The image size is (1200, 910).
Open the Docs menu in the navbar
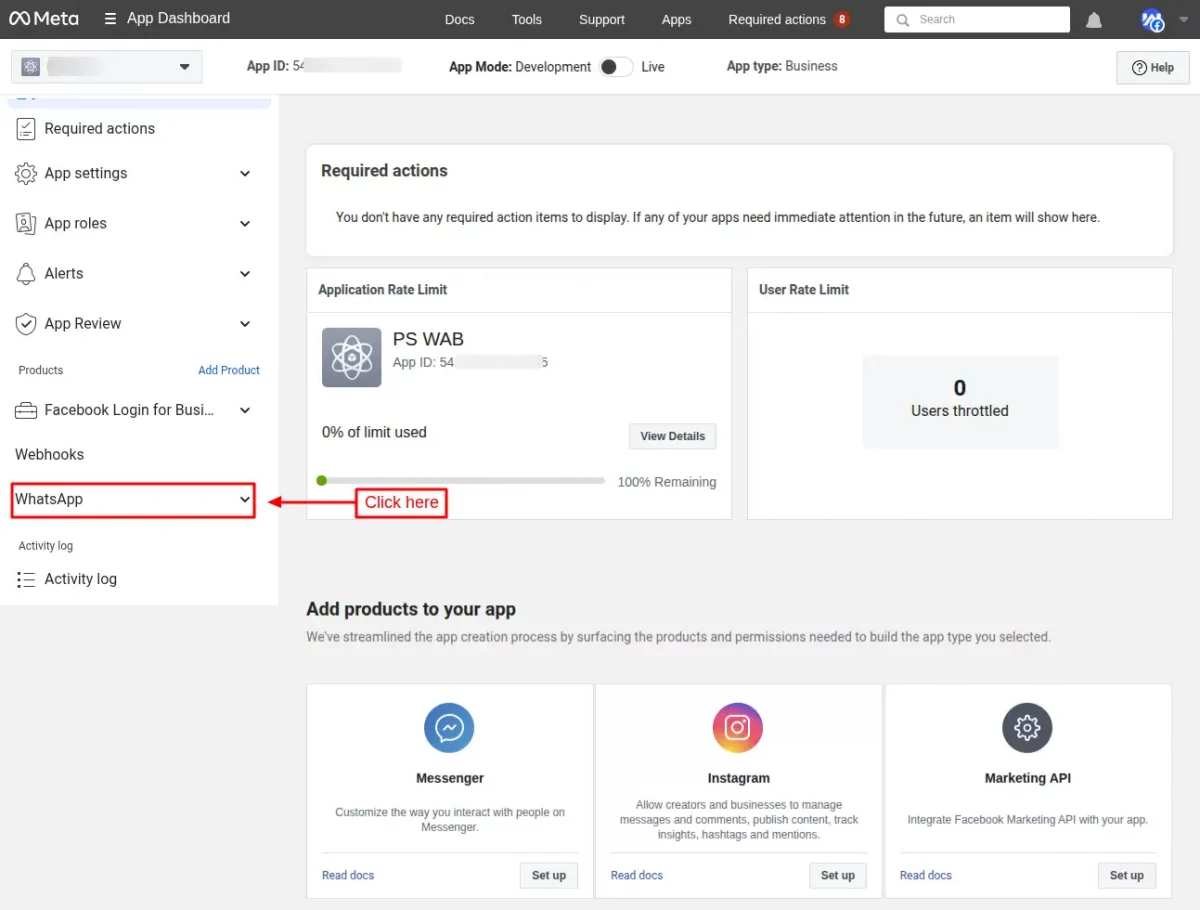(x=459, y=19)
